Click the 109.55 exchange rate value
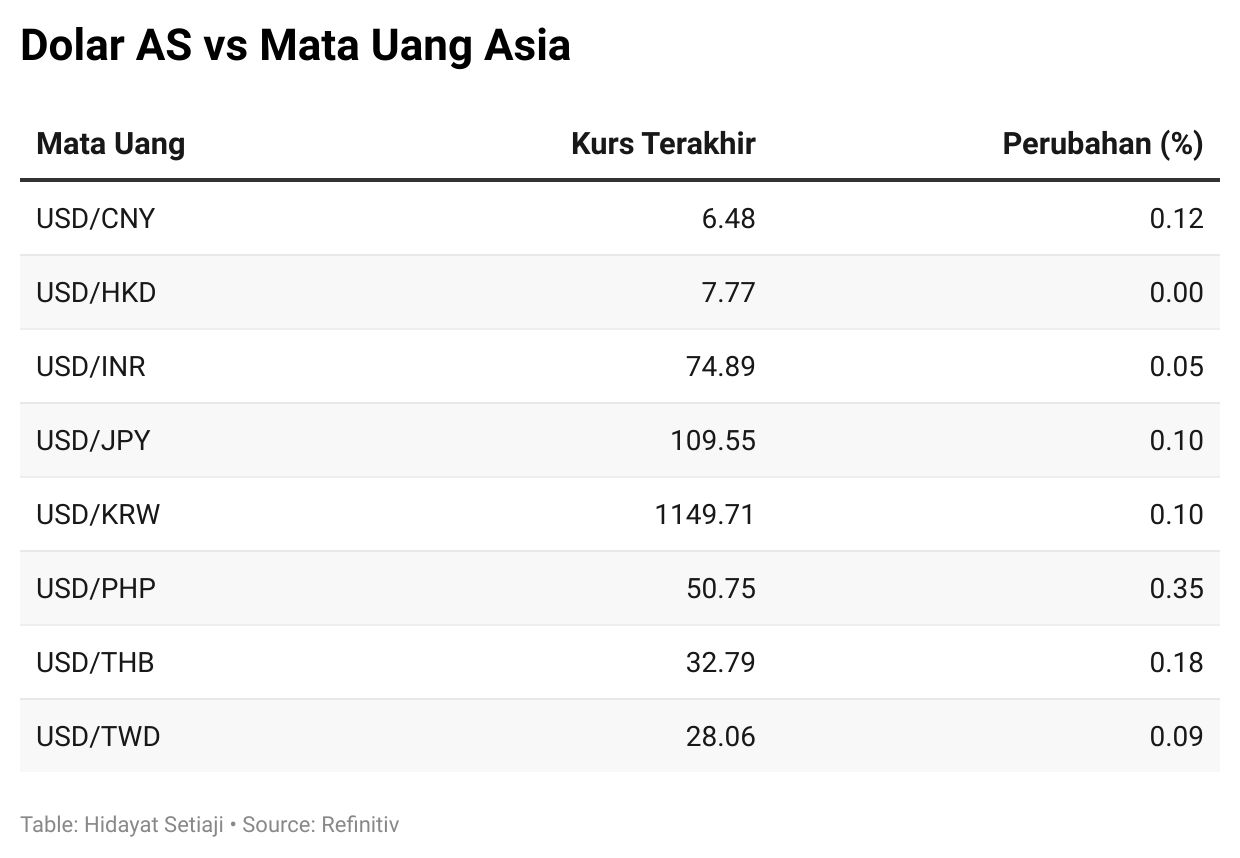1240x858 pixels. [x=713, y=440]
